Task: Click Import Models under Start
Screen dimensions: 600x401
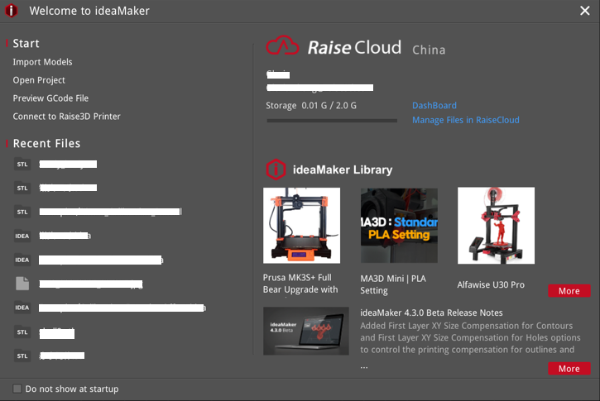Action: coord(42,62)
